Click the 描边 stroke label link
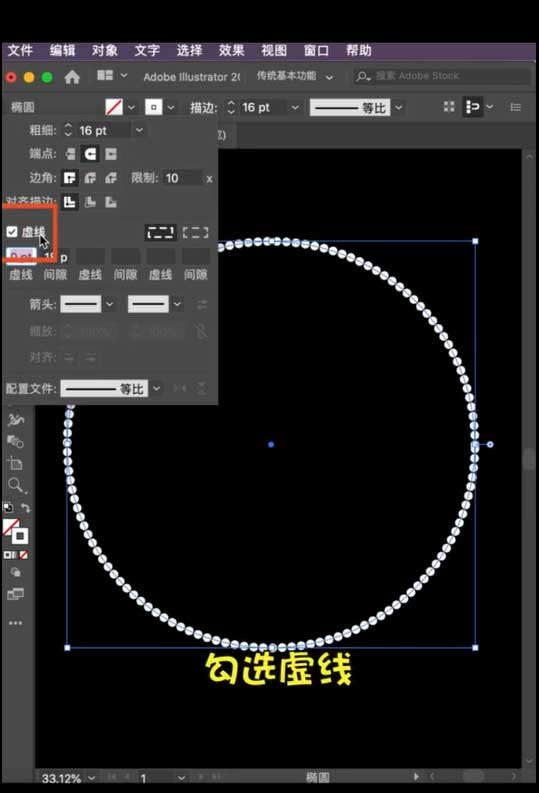Viewport: 539px width, 793px height. click(204, 107)
